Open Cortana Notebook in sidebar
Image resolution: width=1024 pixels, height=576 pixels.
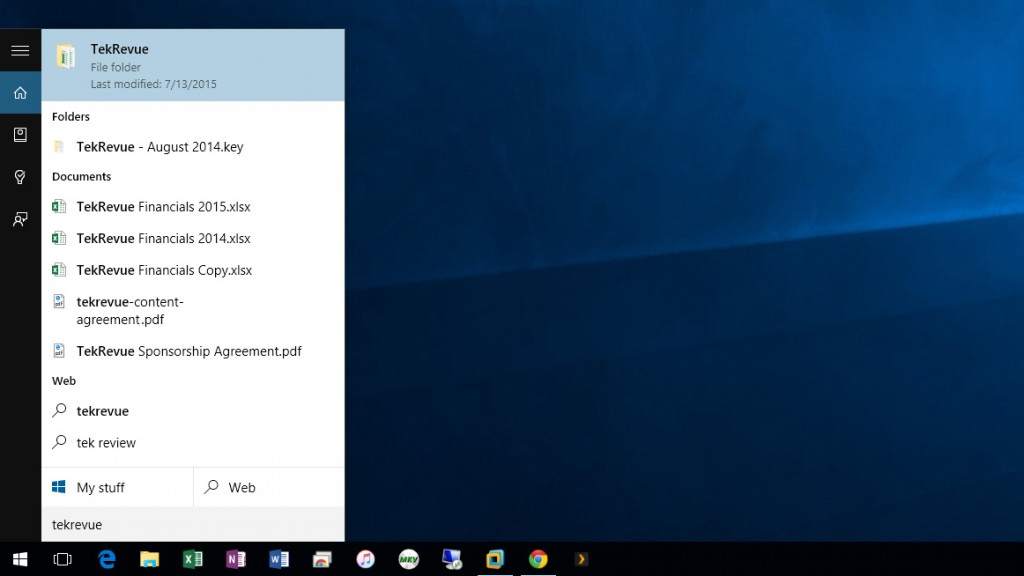pos(20,135)
